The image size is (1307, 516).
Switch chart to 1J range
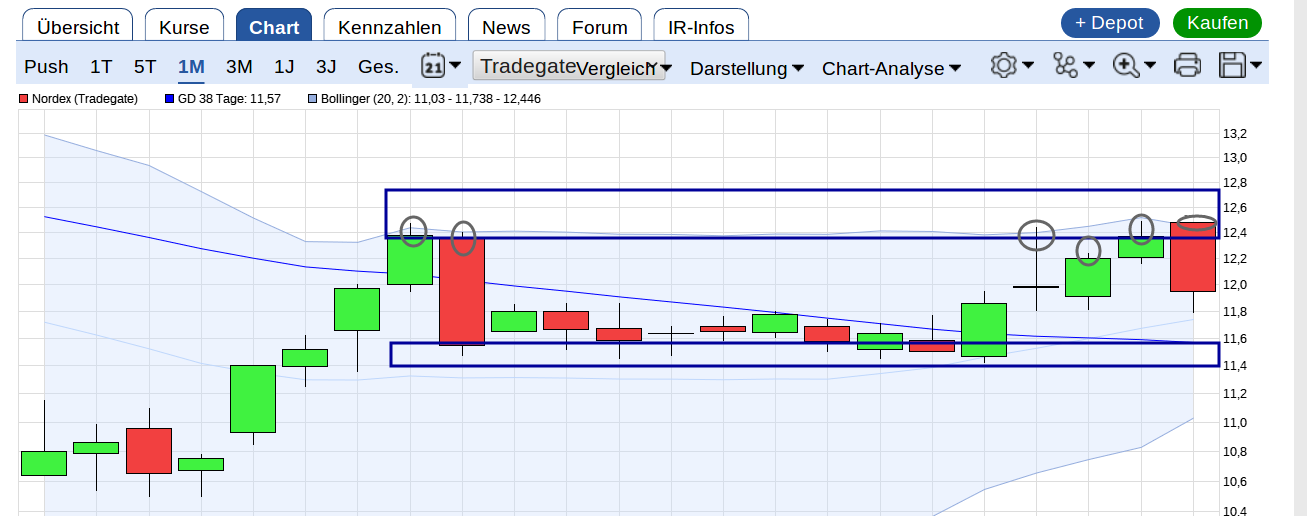tap(284, 67)
